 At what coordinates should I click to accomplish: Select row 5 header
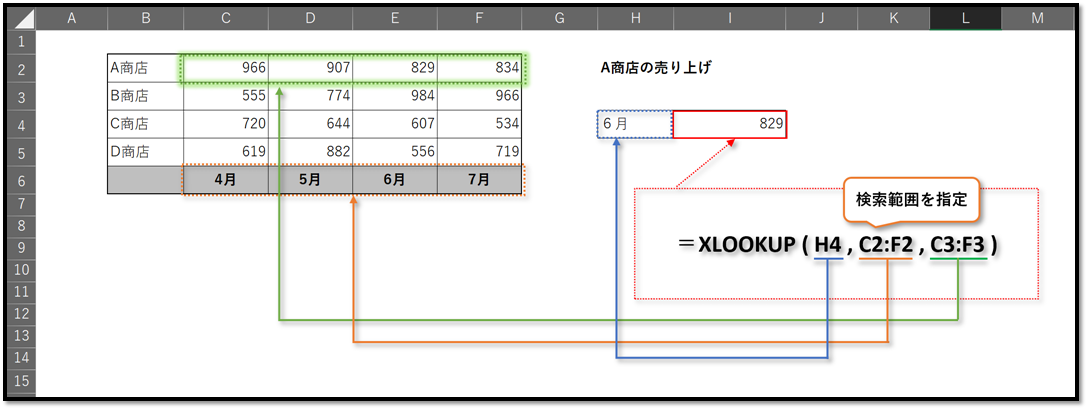tap(21, 153)
